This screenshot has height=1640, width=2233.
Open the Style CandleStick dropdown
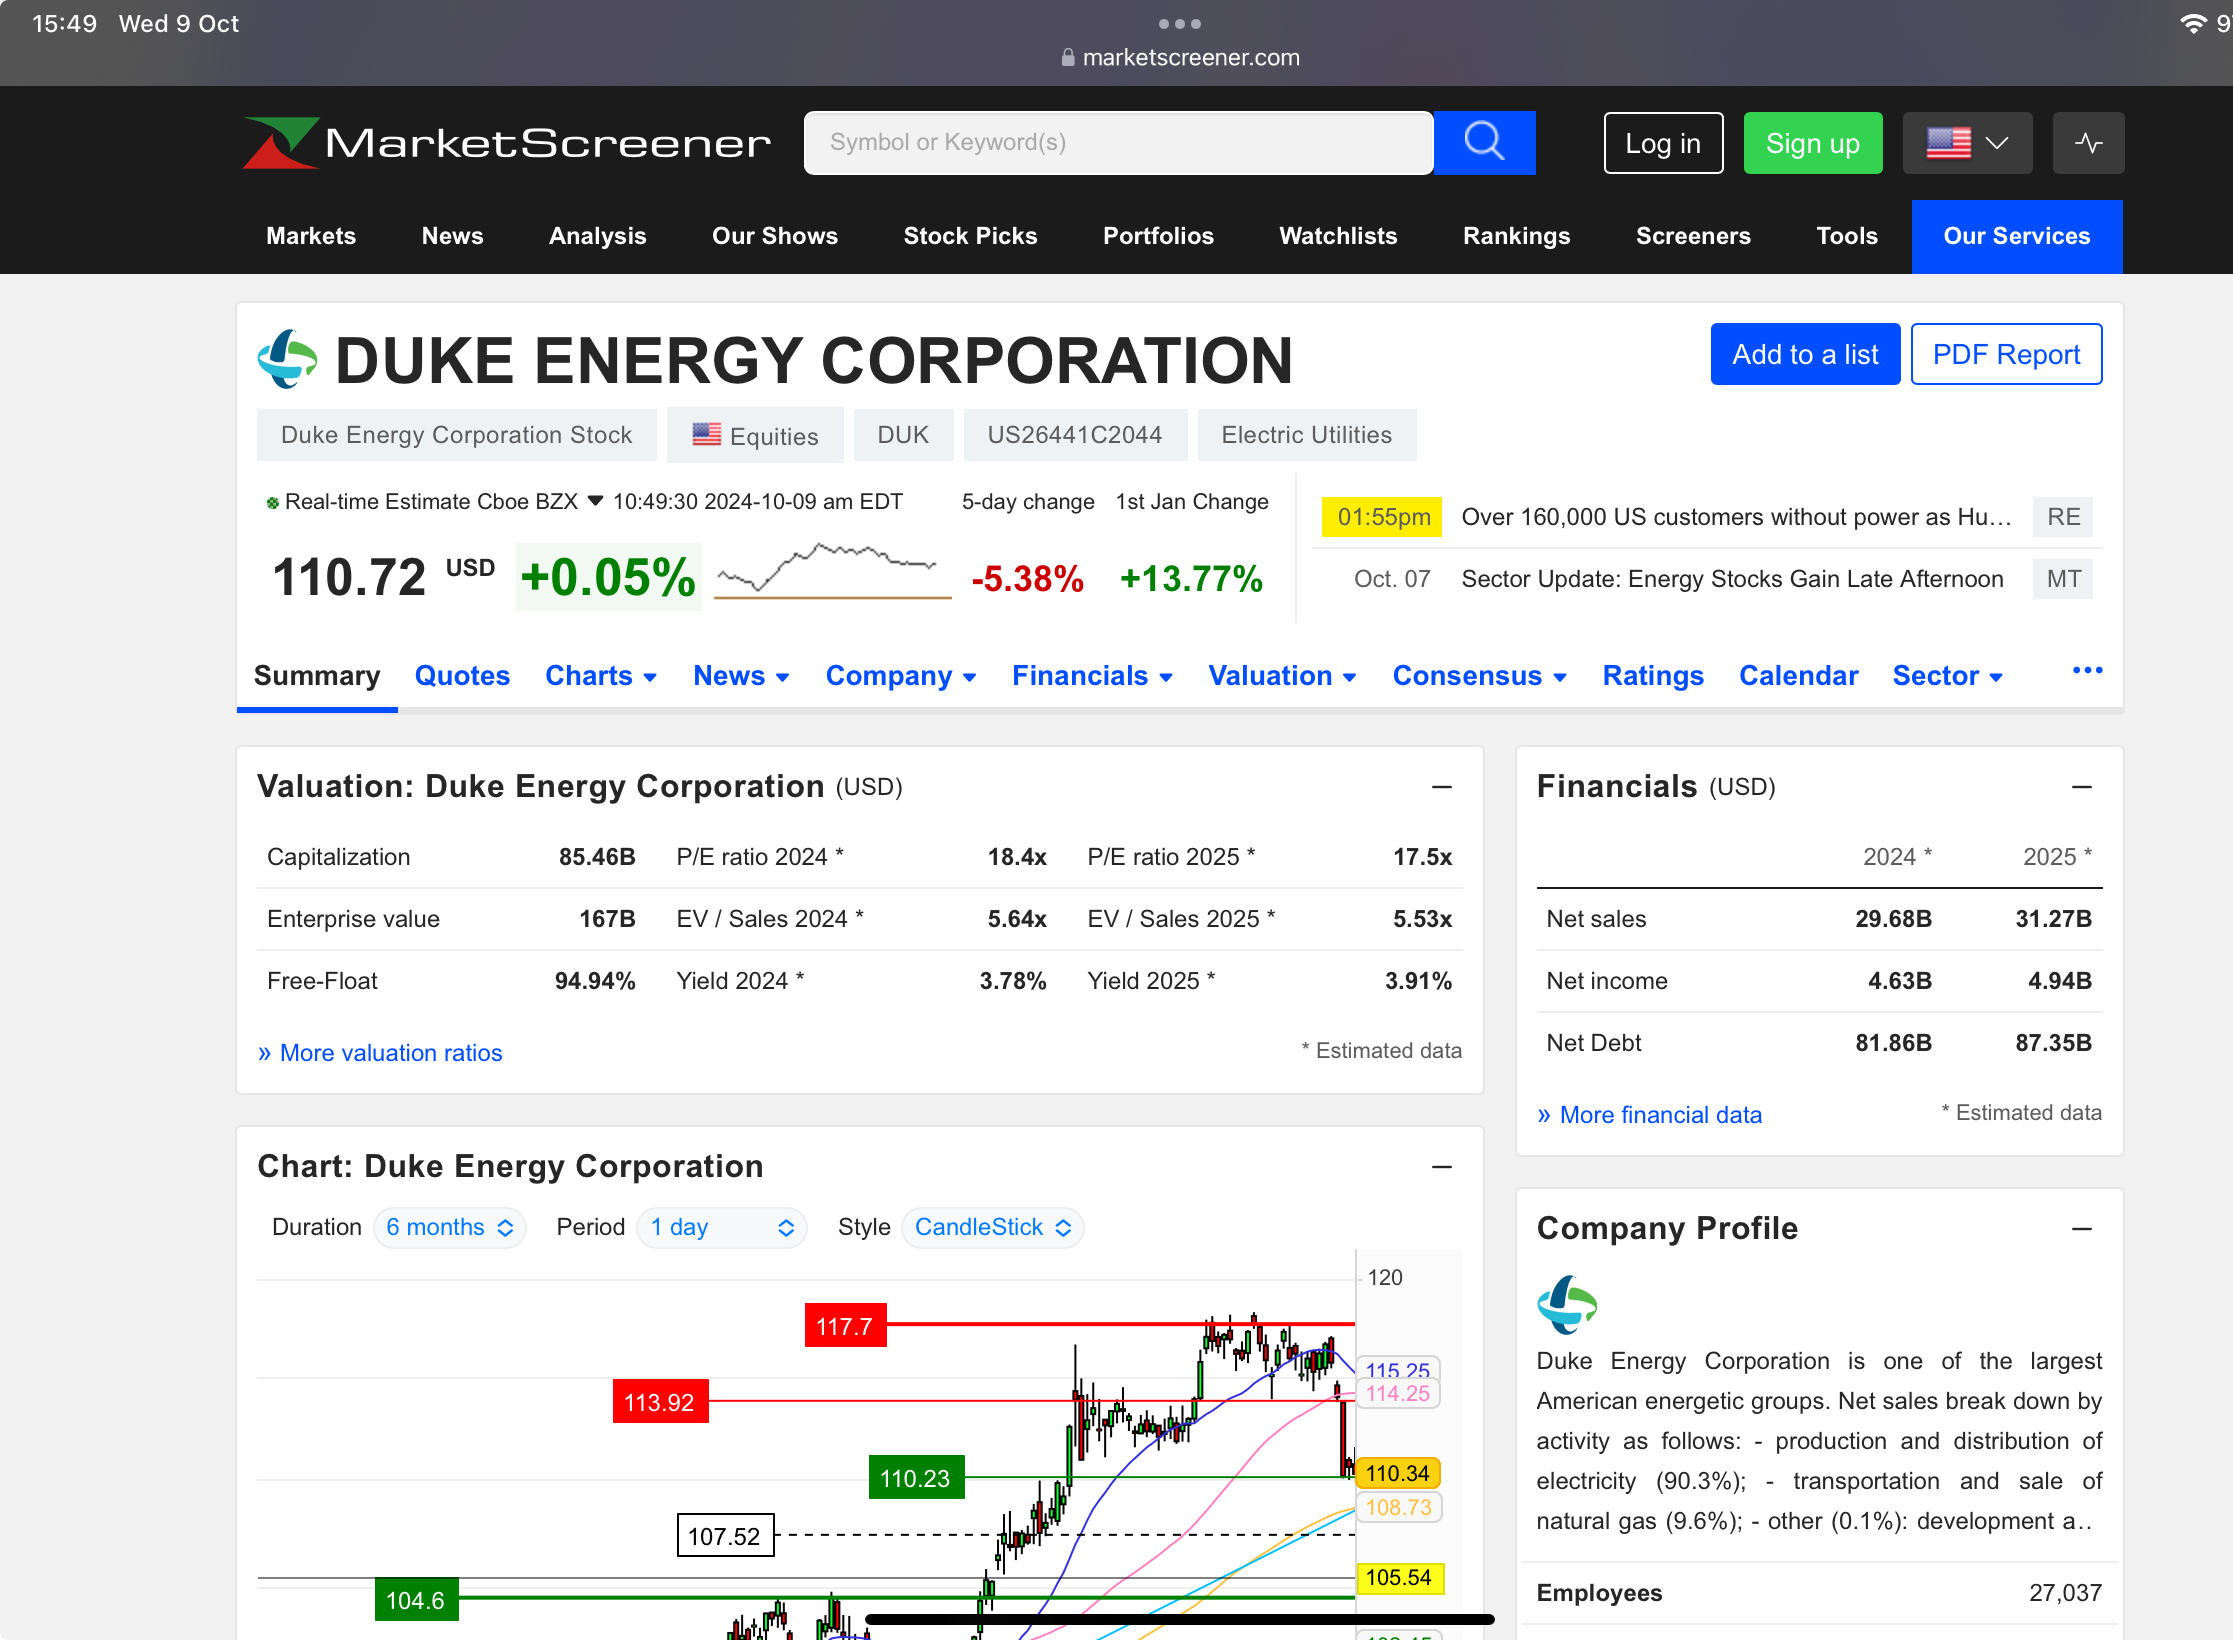[x=992, y=1227]
